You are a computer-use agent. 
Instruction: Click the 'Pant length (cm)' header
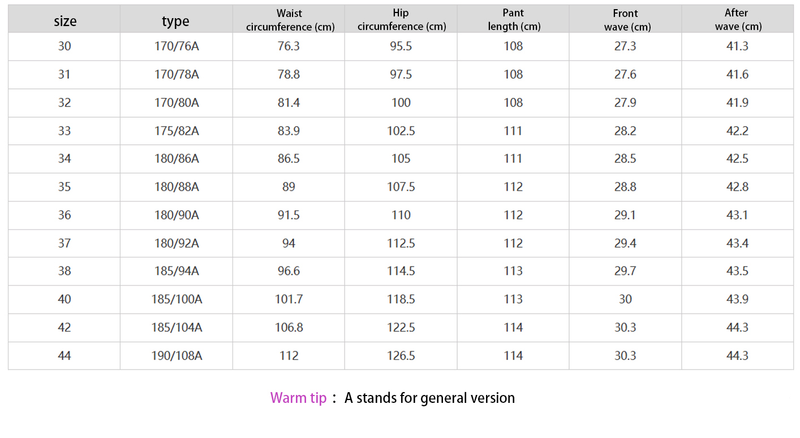(x=514, y=20)
